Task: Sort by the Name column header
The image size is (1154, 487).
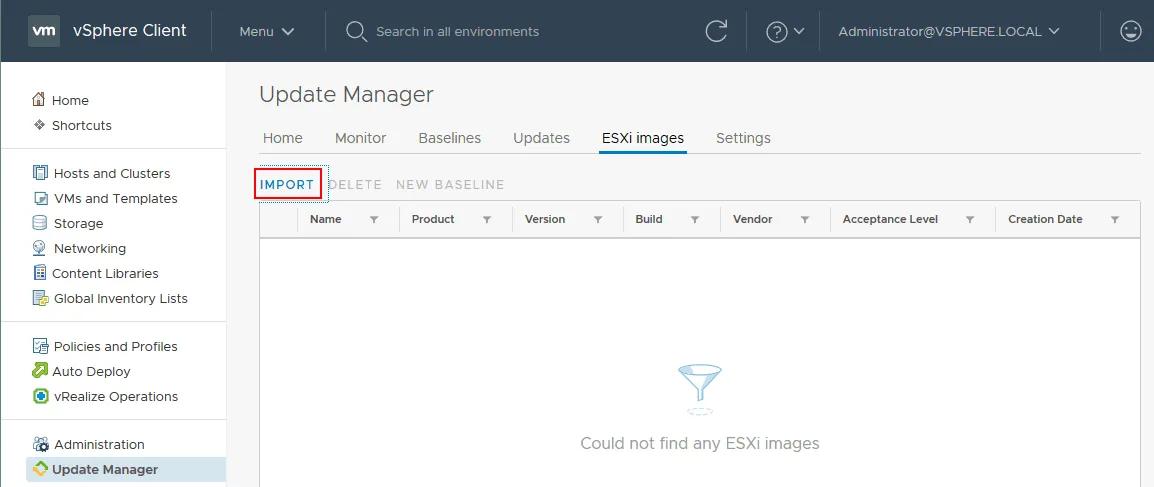Action: click(x=325, y=219)
